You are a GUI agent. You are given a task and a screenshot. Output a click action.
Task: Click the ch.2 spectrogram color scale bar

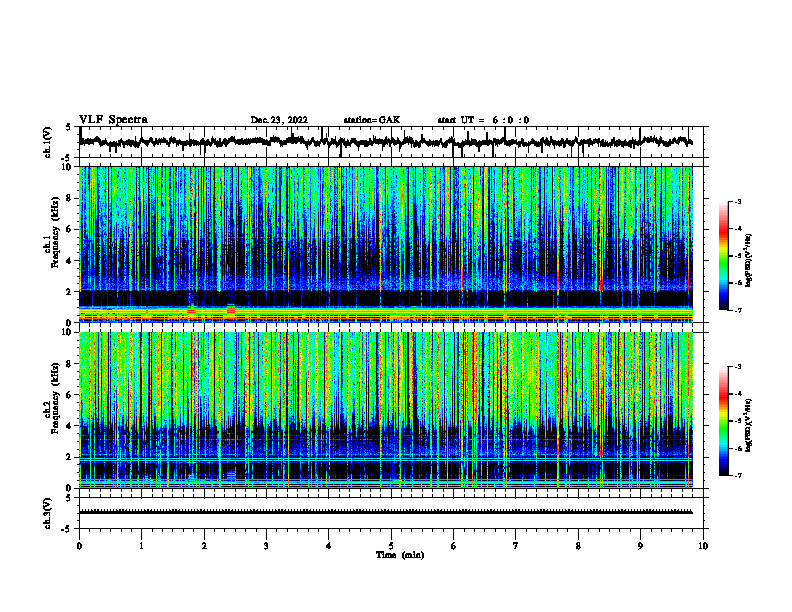(724, 421)
